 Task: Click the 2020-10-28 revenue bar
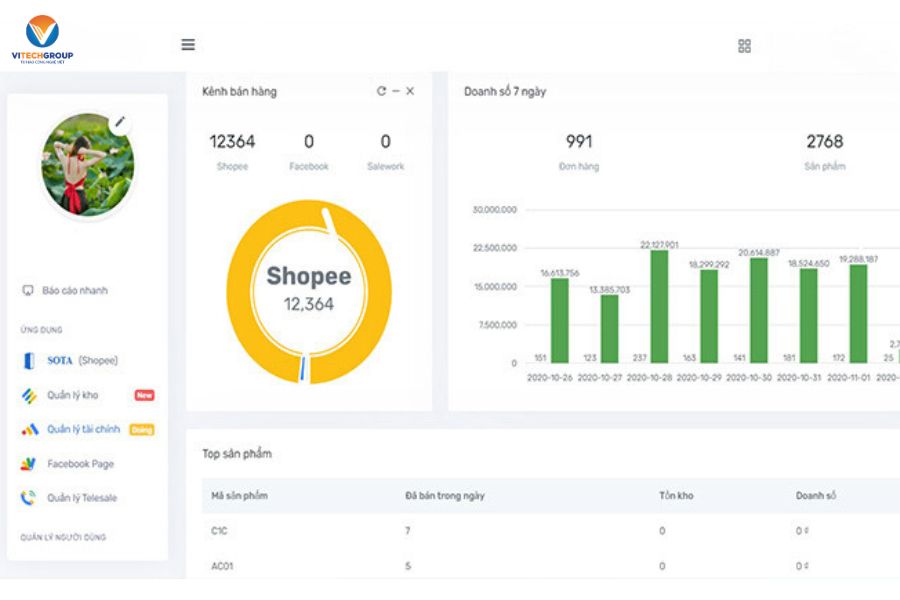pyautogui.click(x=659, y=307)
